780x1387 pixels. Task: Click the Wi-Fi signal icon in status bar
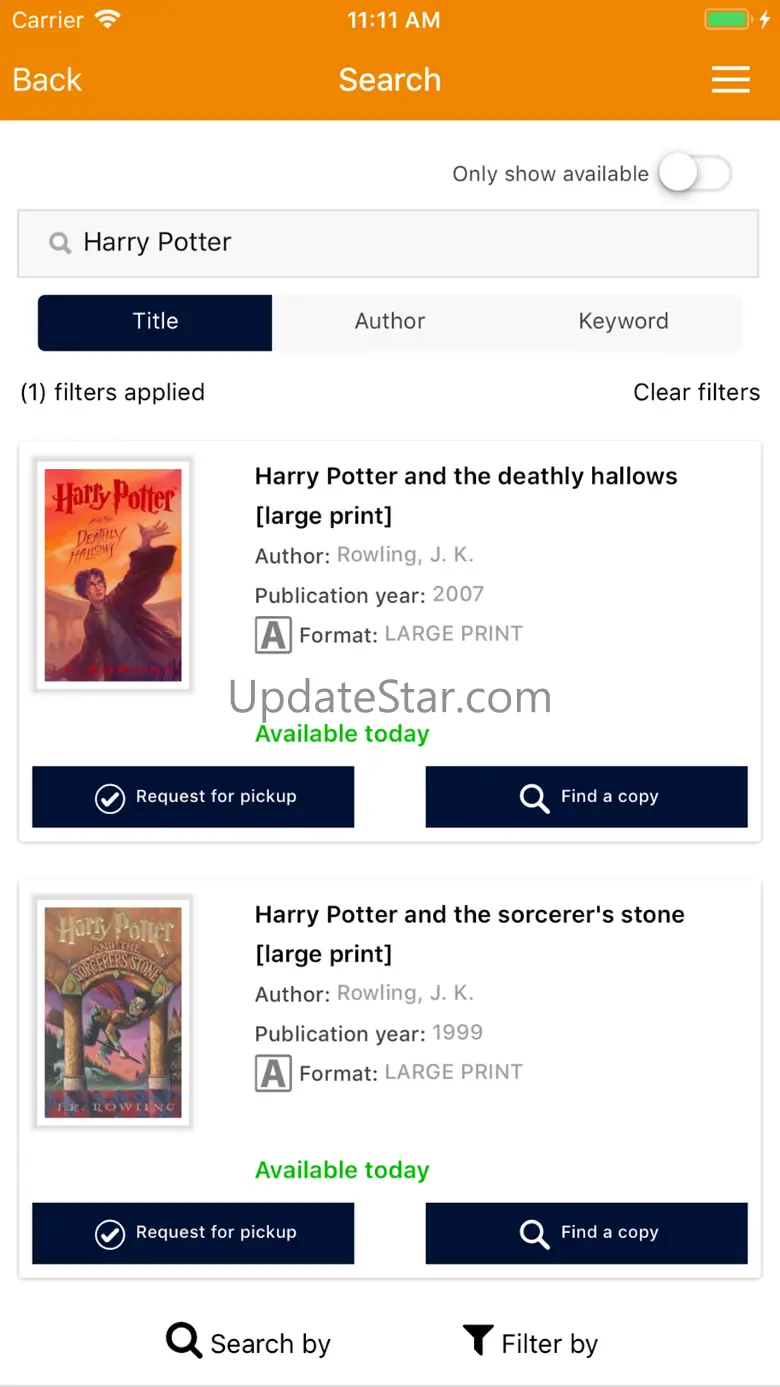click(107, 20)
